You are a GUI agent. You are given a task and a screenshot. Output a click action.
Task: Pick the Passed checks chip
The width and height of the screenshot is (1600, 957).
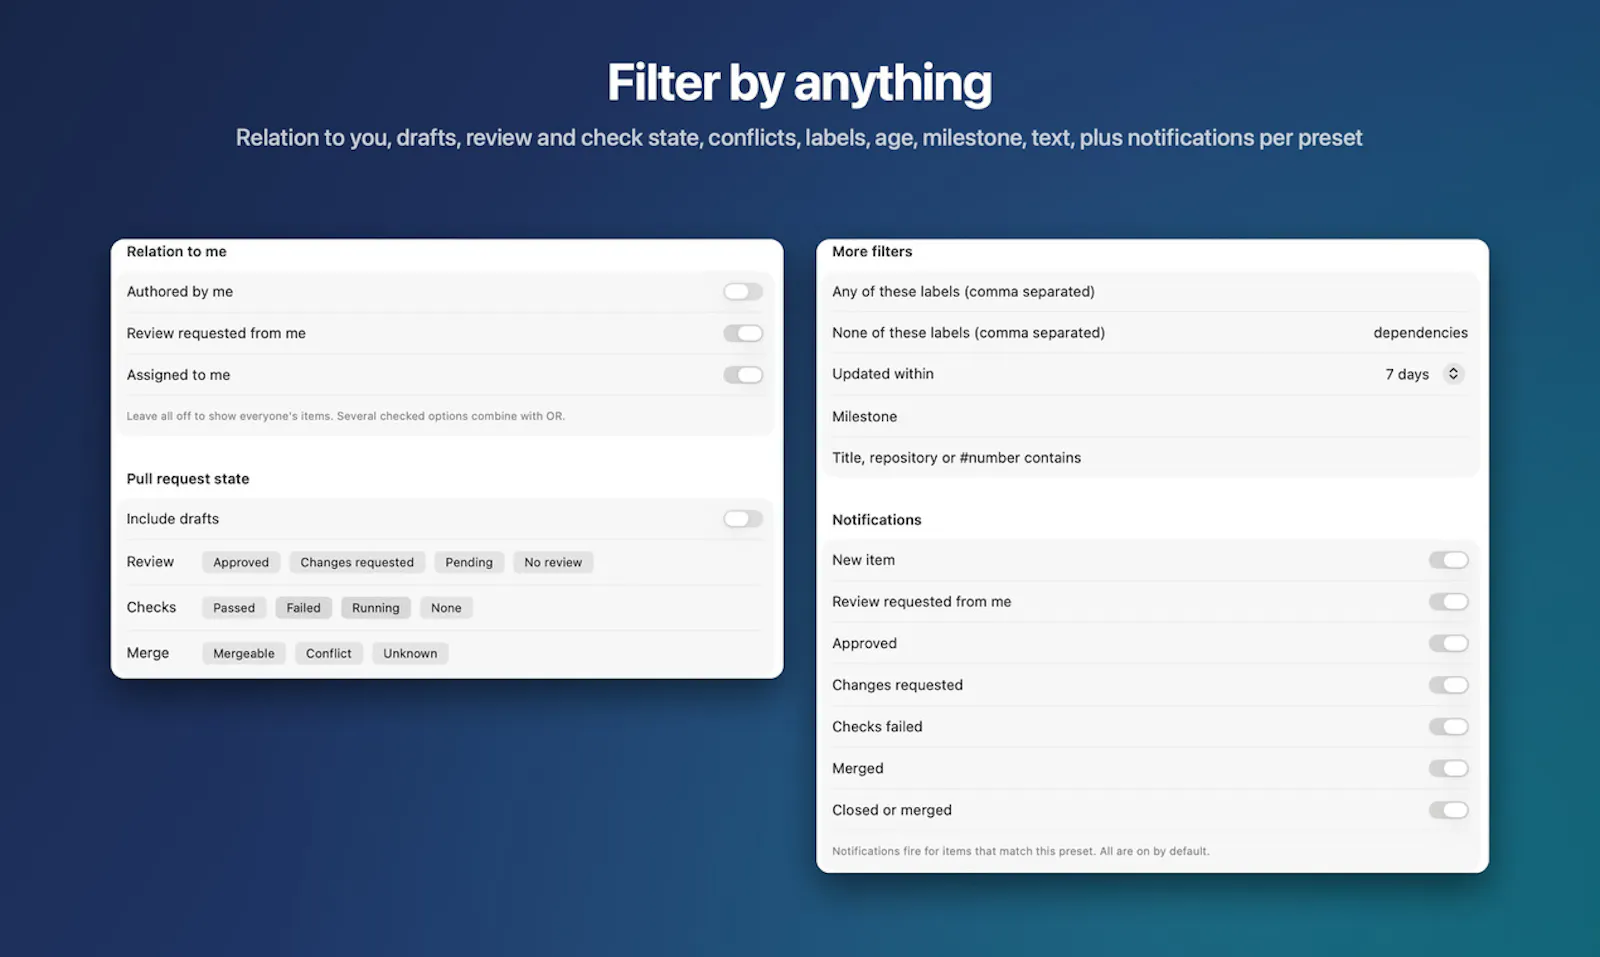(234, 608)
